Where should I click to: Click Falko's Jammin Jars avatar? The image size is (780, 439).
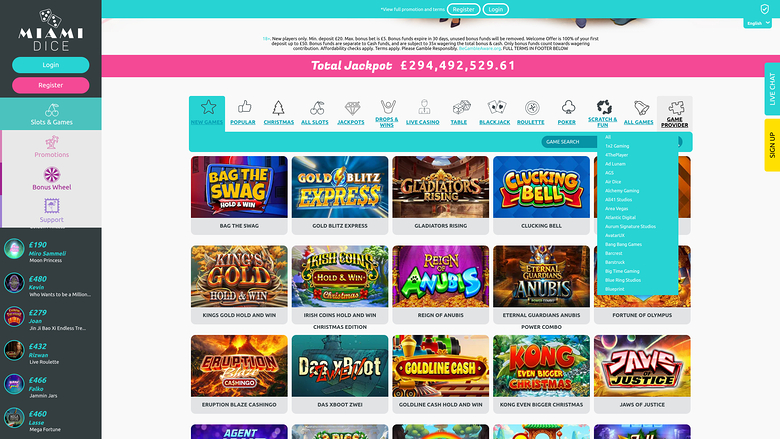[14, 384]
